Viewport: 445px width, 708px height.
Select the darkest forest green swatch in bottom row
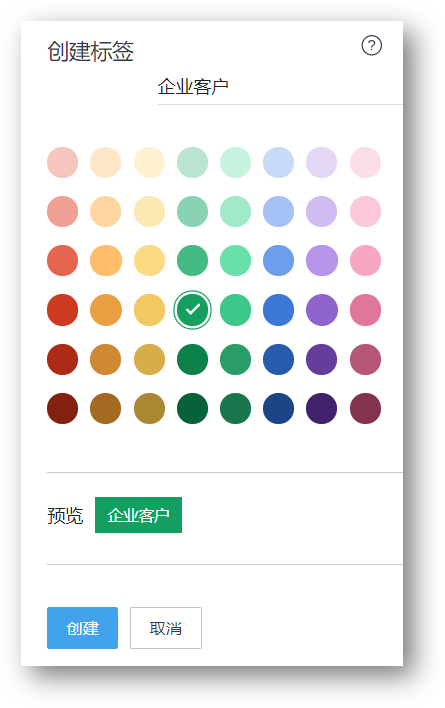192,408
